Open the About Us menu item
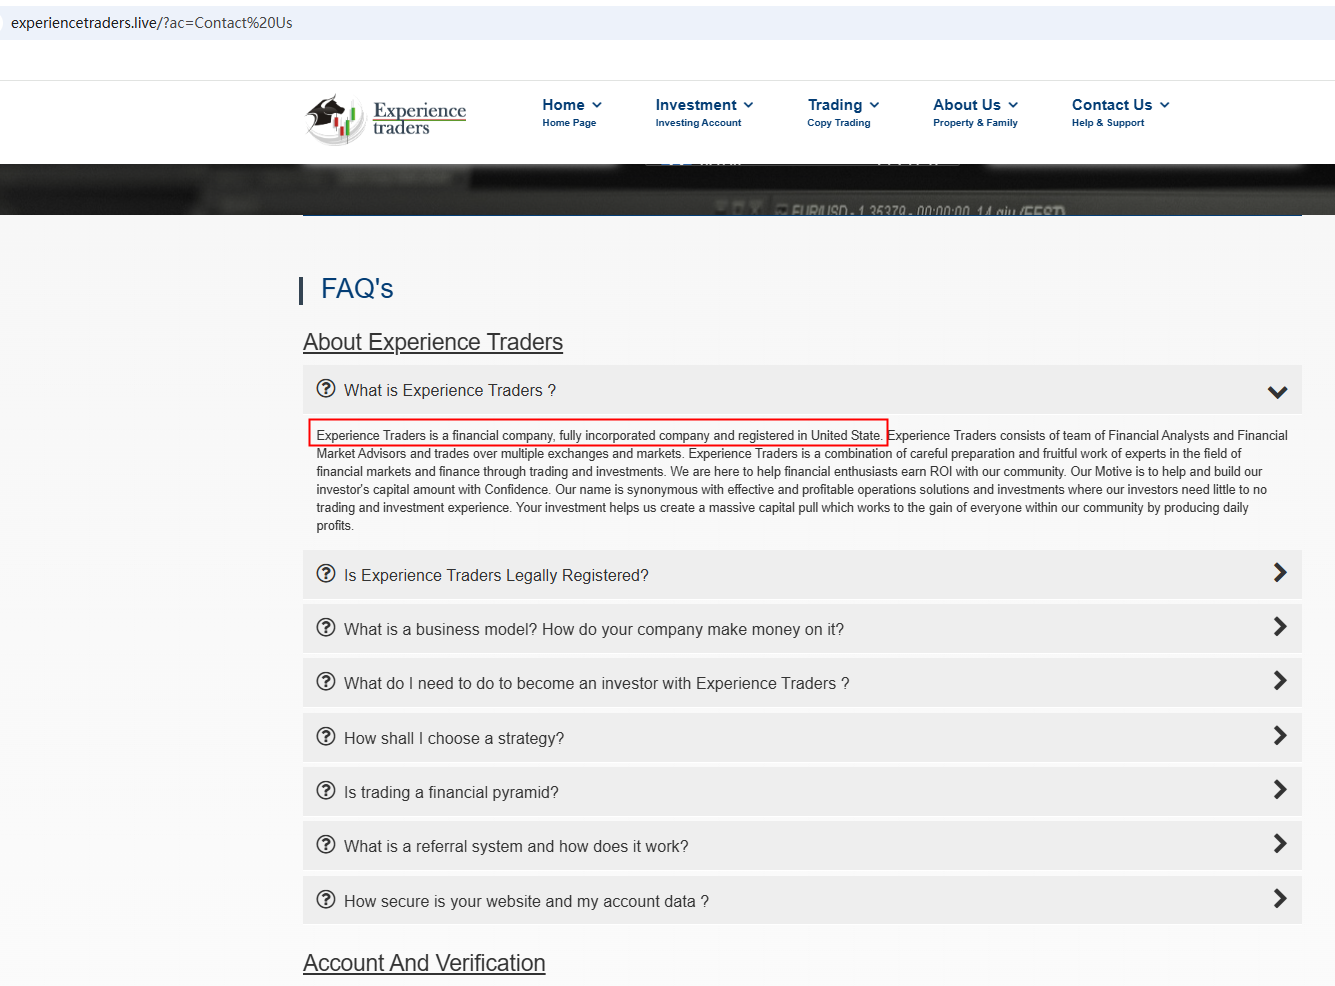1335x986 pixels. pos(967,105)
